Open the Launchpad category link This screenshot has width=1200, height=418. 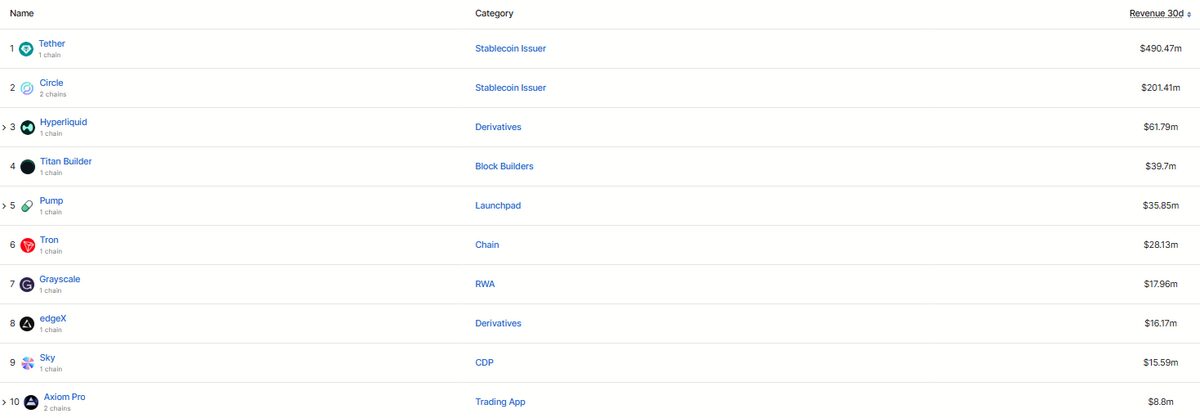click(x=498, y=206)
